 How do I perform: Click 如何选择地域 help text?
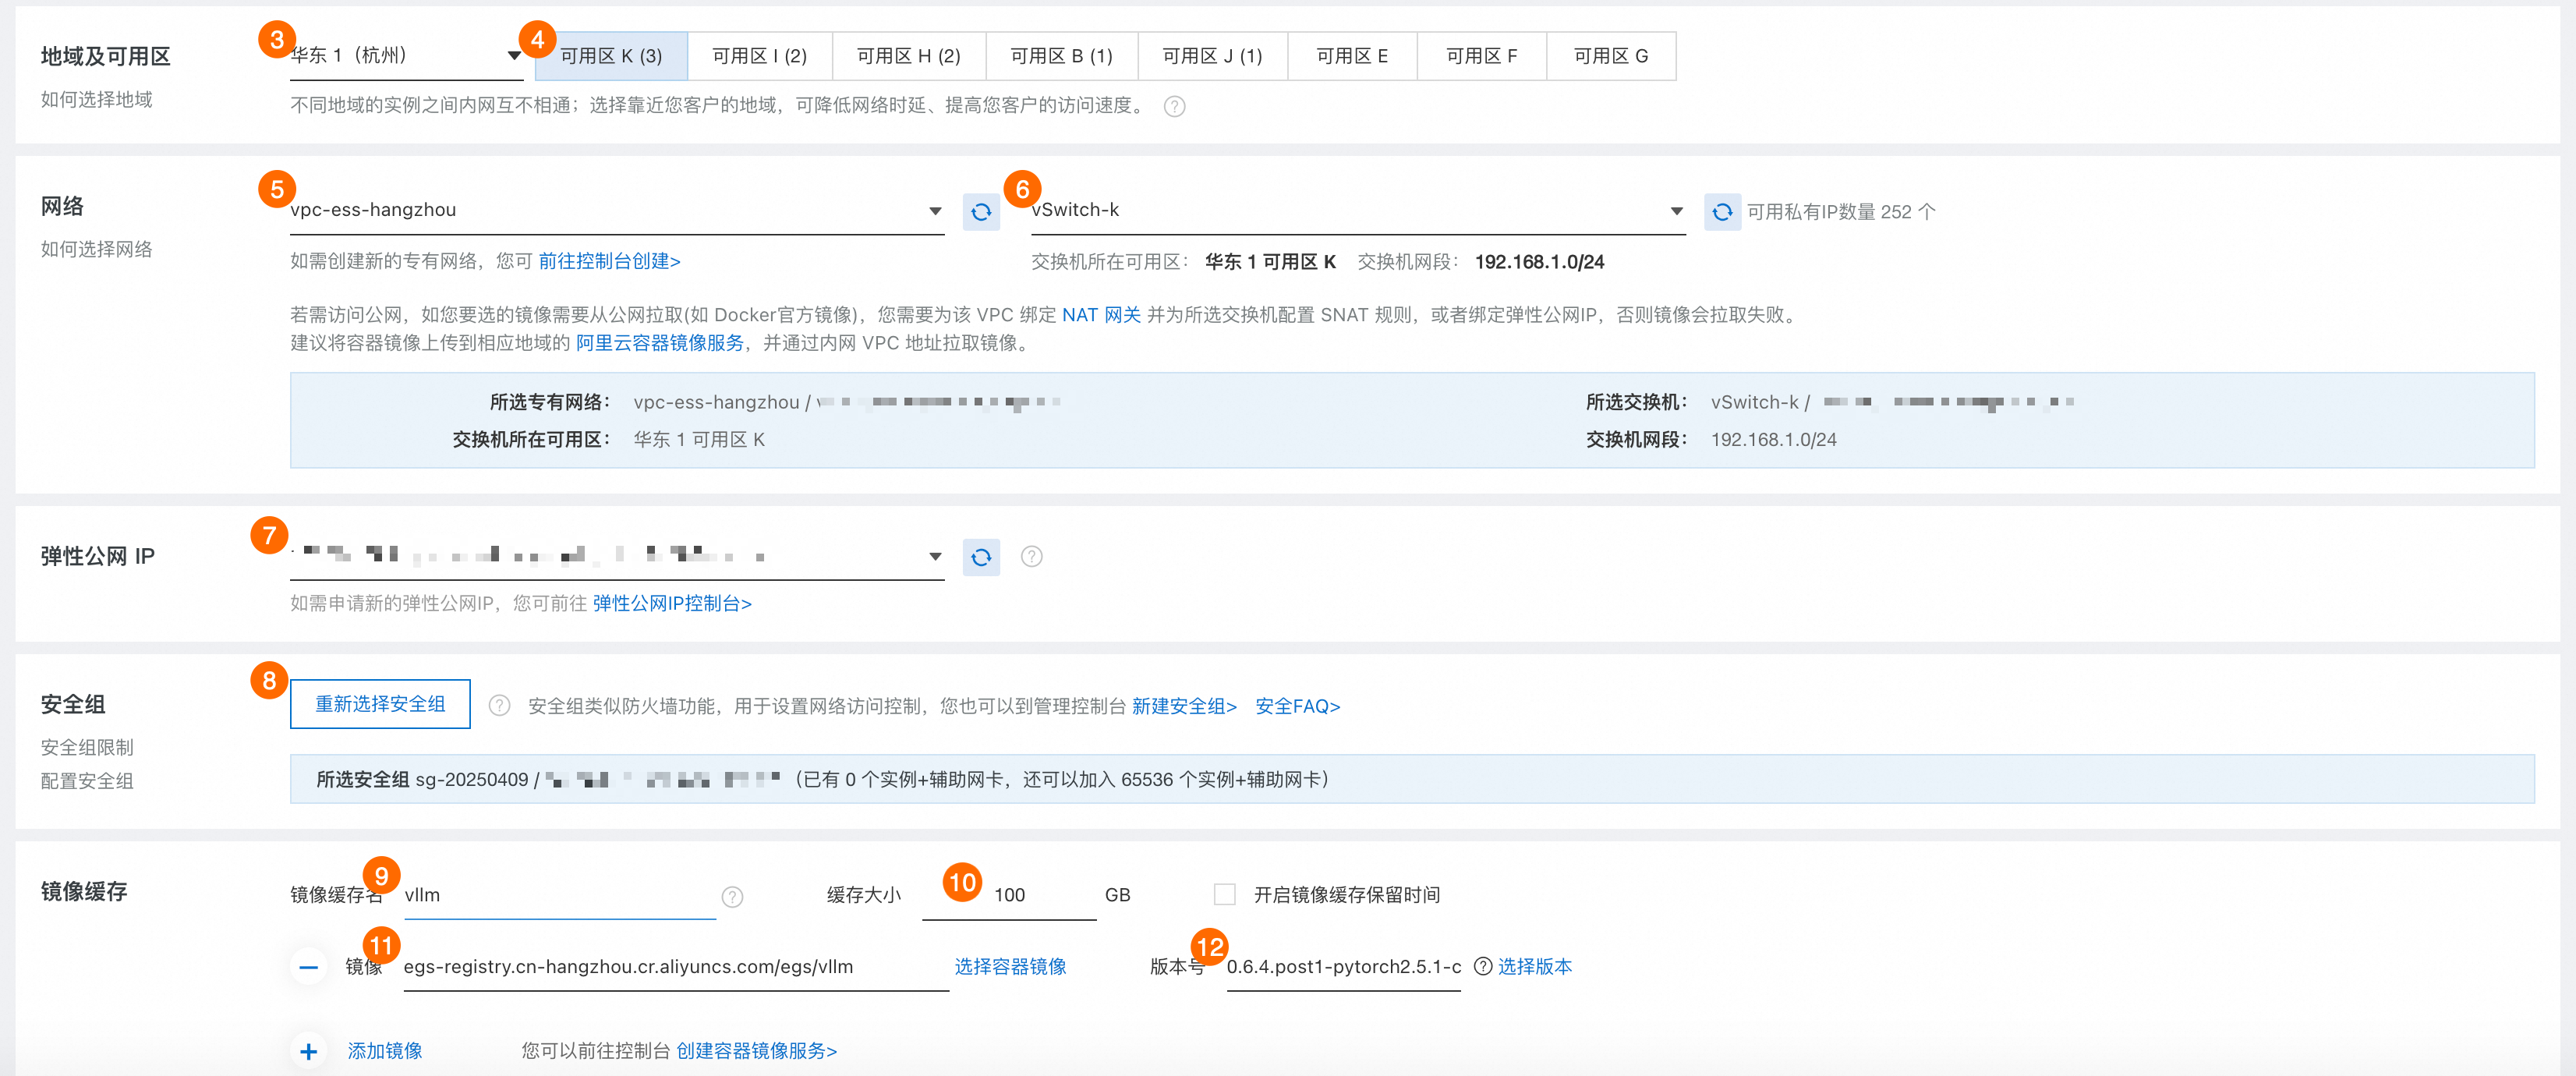coord(96,100)
